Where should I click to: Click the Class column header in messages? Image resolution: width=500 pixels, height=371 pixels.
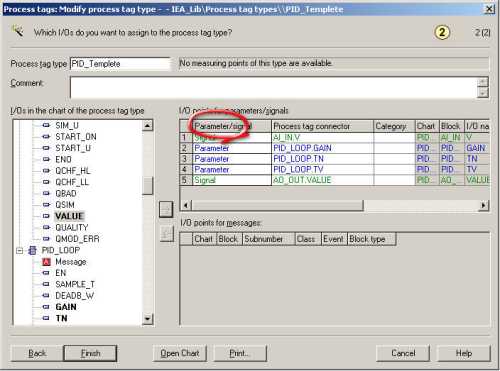click(308, 239)
